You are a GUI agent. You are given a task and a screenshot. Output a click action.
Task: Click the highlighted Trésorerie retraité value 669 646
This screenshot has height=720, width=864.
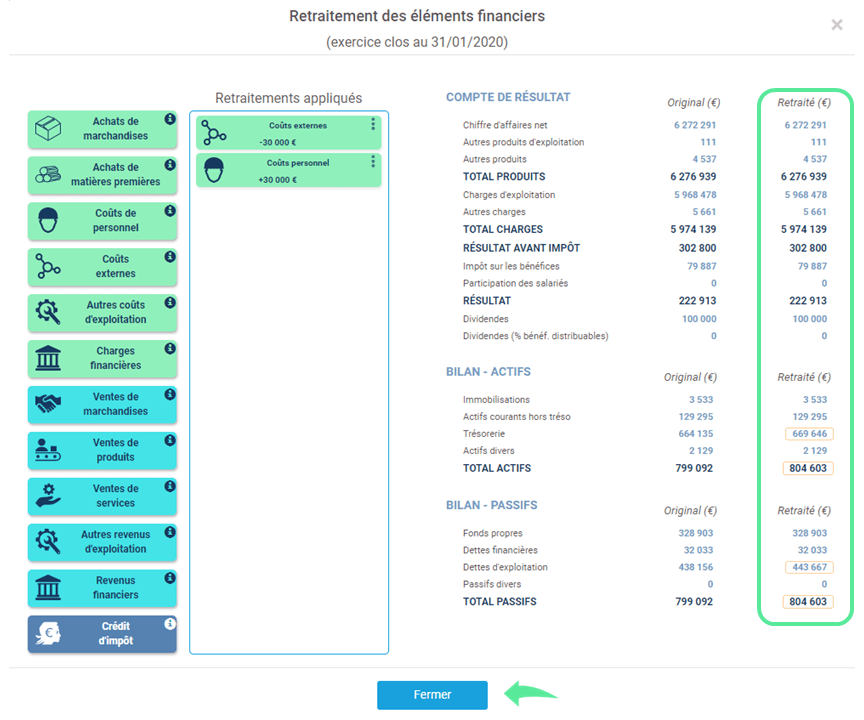click(x=809, y=434)
